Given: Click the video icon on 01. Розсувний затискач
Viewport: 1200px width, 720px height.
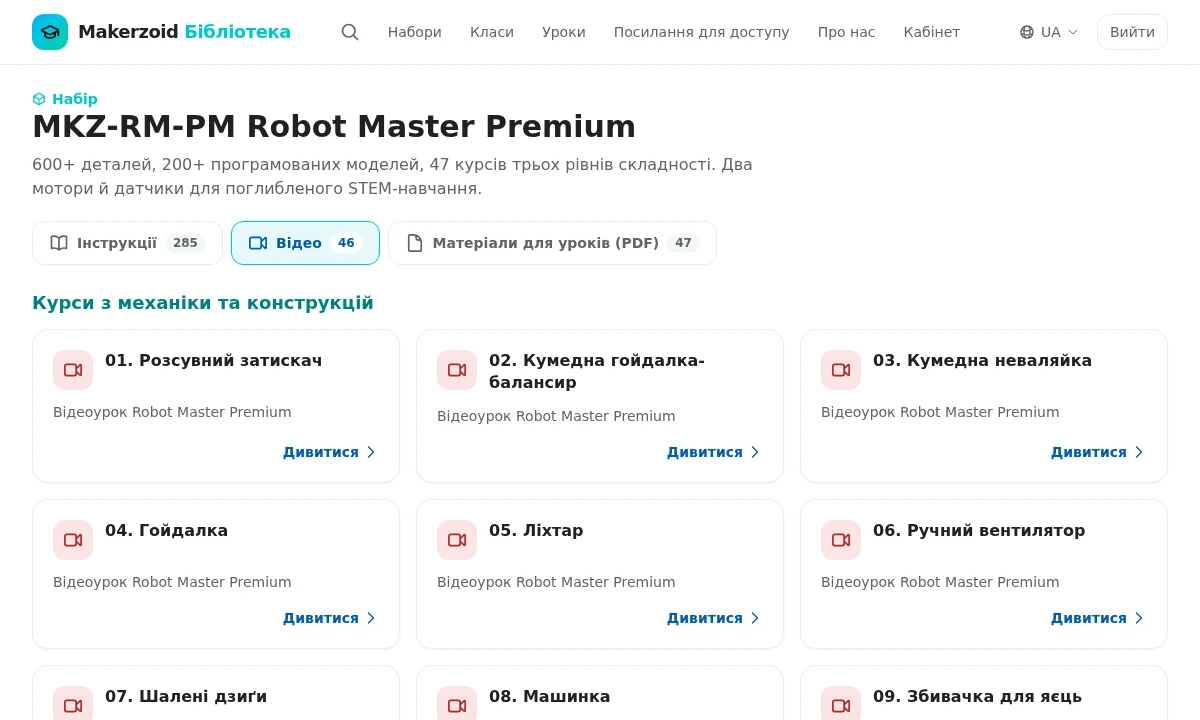Looking at the screenshot, I should tap(73, 370).
